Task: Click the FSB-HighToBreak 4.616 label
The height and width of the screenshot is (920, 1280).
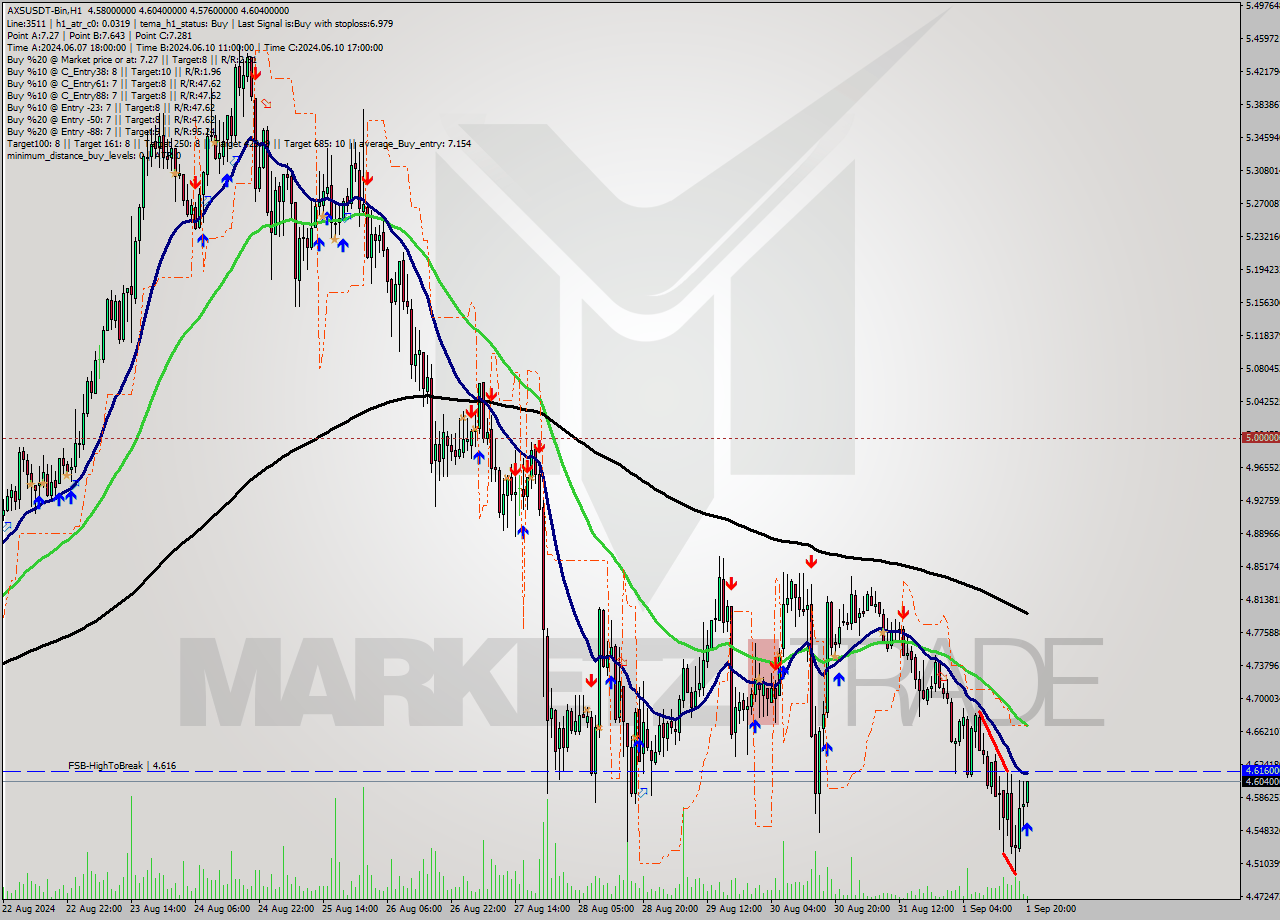Action: (x=122, y=765)
